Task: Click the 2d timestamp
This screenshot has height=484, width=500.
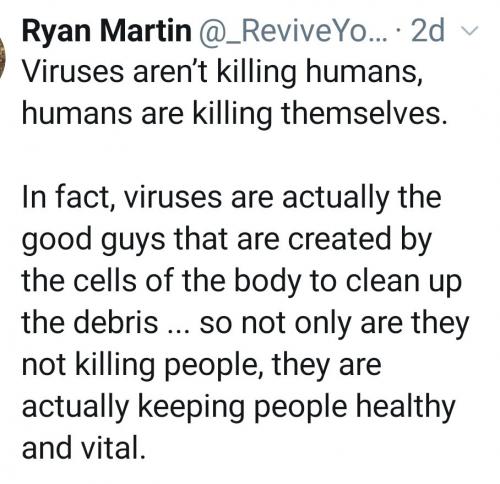Action: tap(428, 30)
